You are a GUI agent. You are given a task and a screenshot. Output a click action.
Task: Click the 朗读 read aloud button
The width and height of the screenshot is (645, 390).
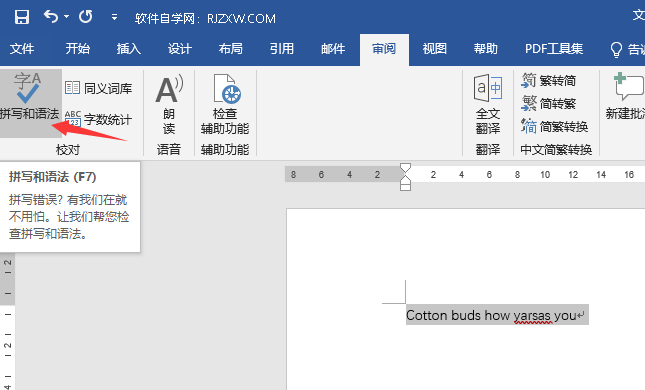point(169,104)
